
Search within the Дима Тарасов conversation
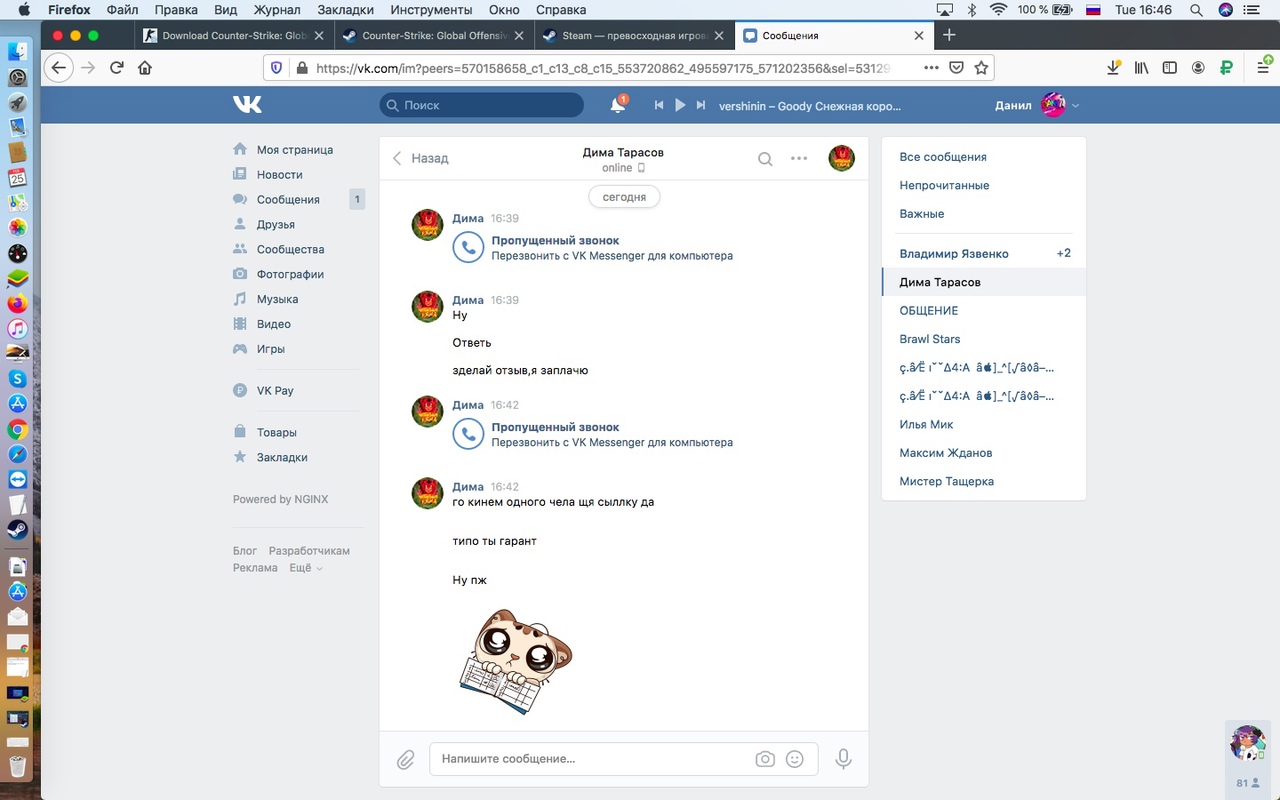(765, 158)
